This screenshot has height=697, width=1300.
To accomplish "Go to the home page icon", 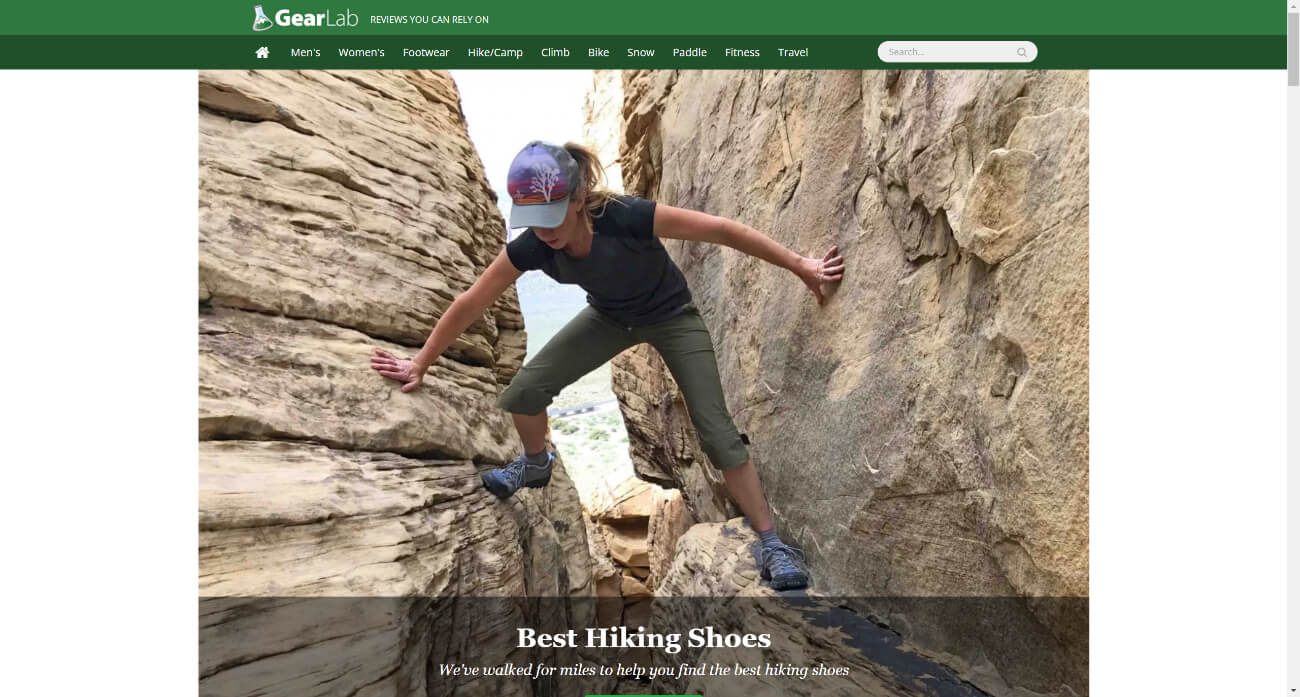I will (x=262, y=52).
